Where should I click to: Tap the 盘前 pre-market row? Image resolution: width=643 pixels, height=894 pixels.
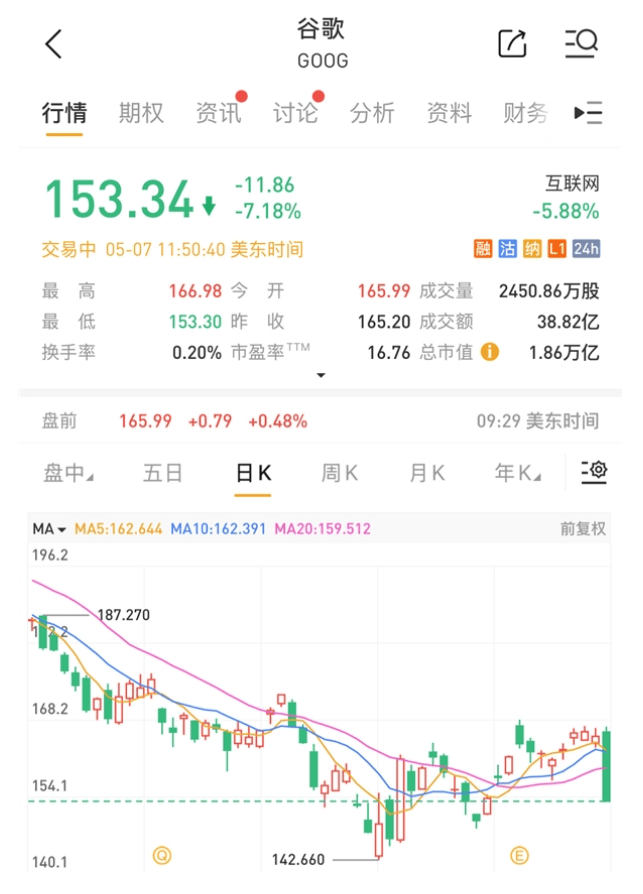tap(320, 421)
